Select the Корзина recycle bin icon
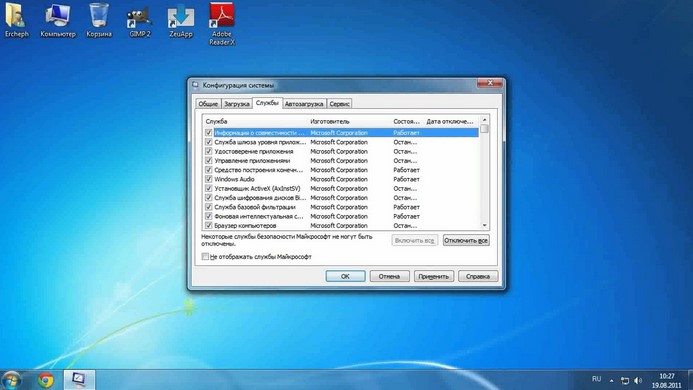693x390 pixels. click(x=99, y=20)
